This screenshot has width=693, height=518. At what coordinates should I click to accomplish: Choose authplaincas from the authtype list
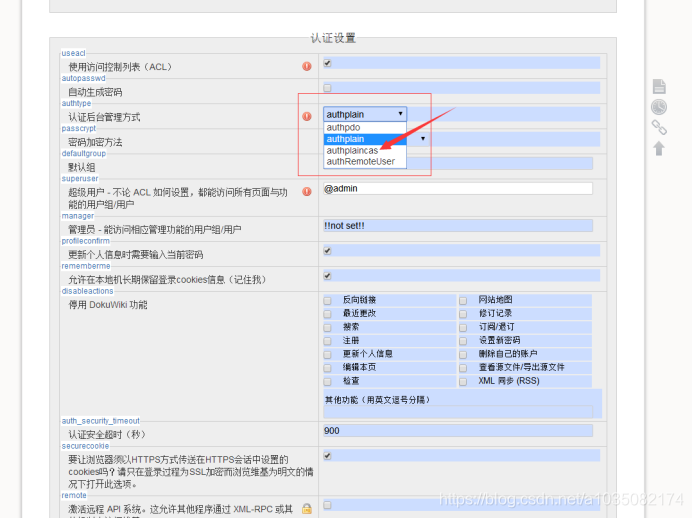(365, 150)
